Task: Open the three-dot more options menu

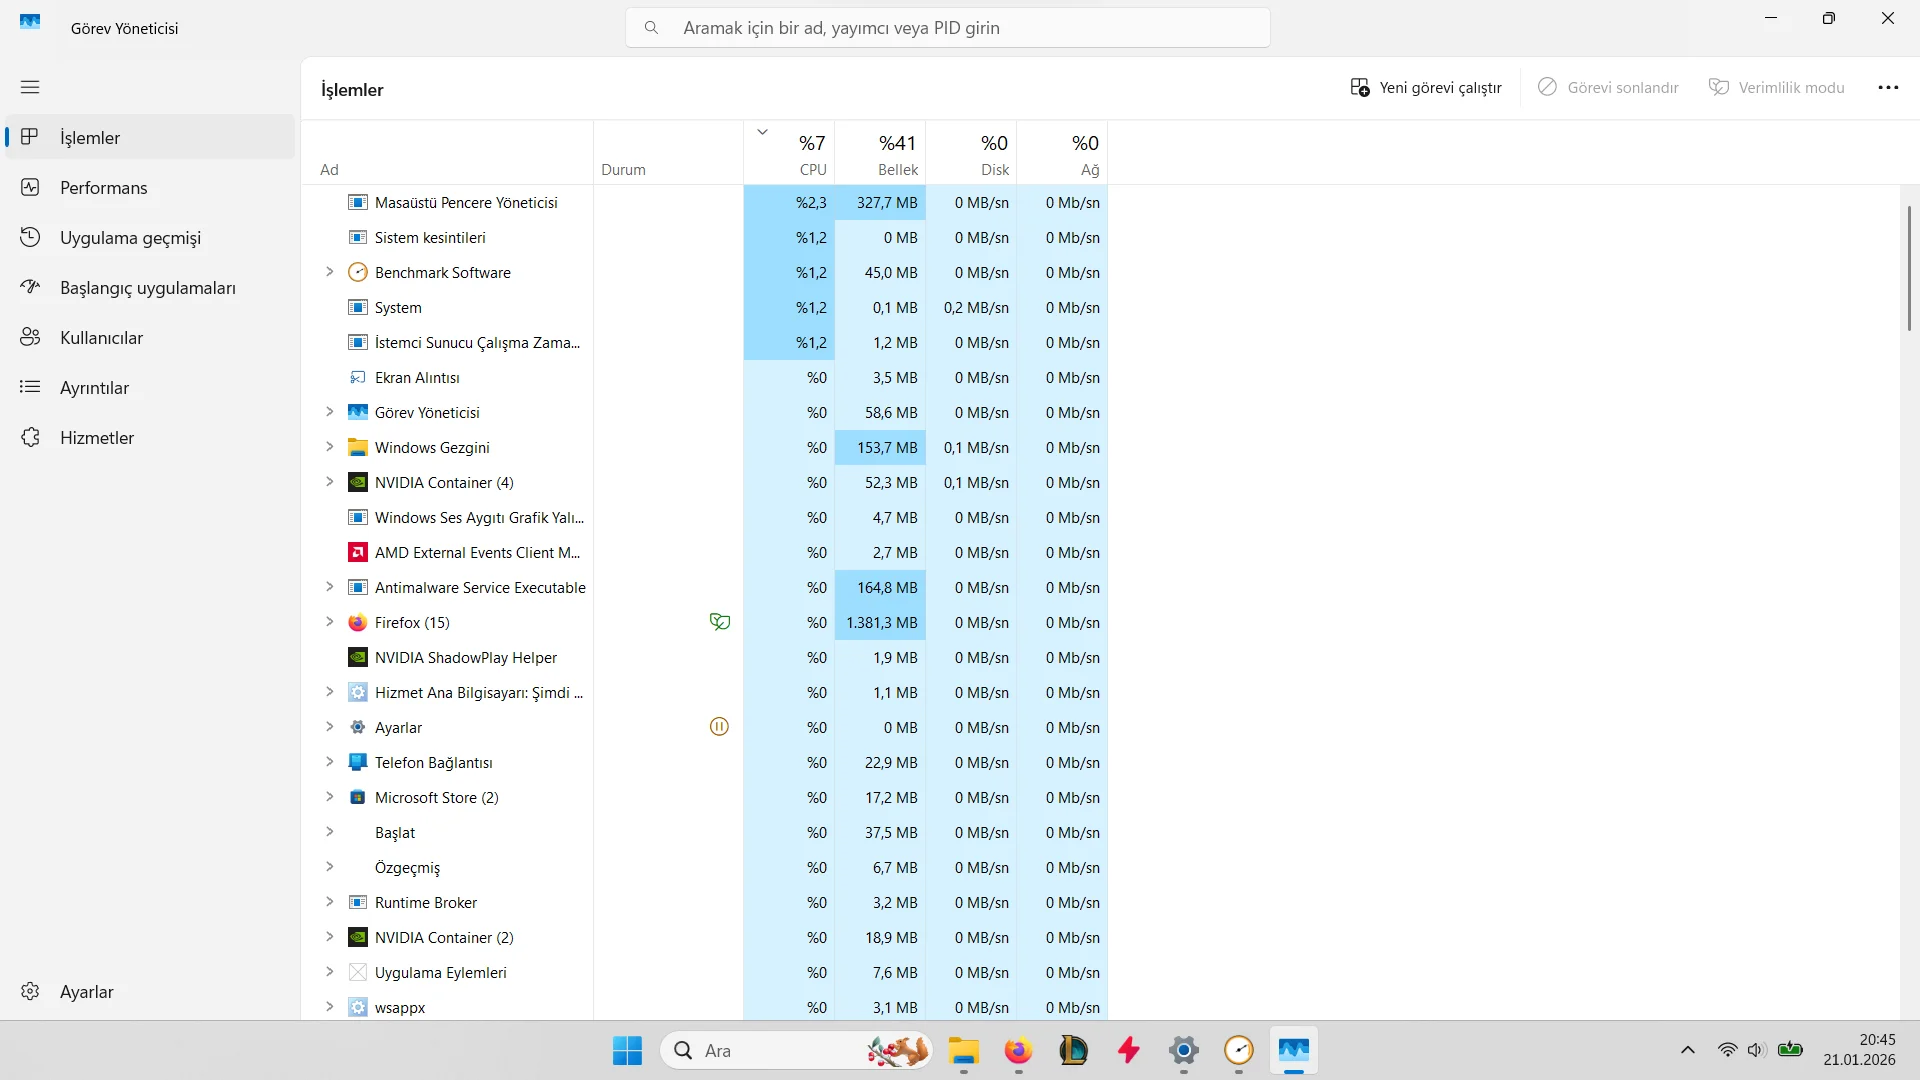Action: pyautogui.click(x=1888, y=88)
